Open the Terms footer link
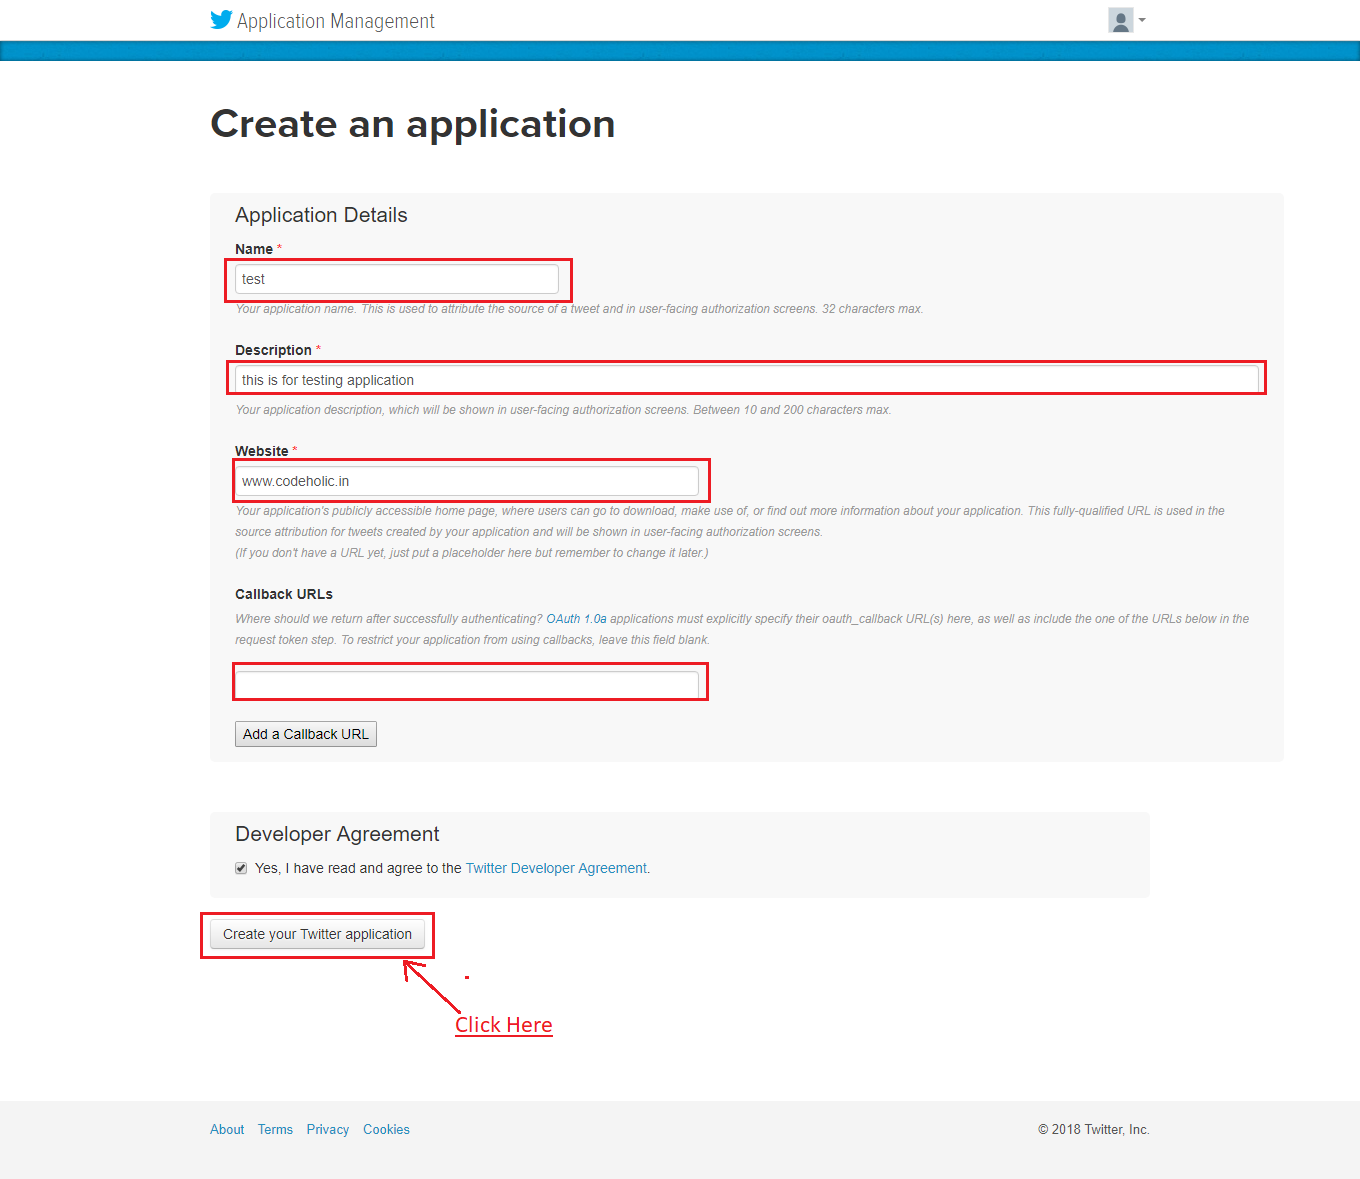This screenshot has height=1179, width=1360. [275, 1129]
